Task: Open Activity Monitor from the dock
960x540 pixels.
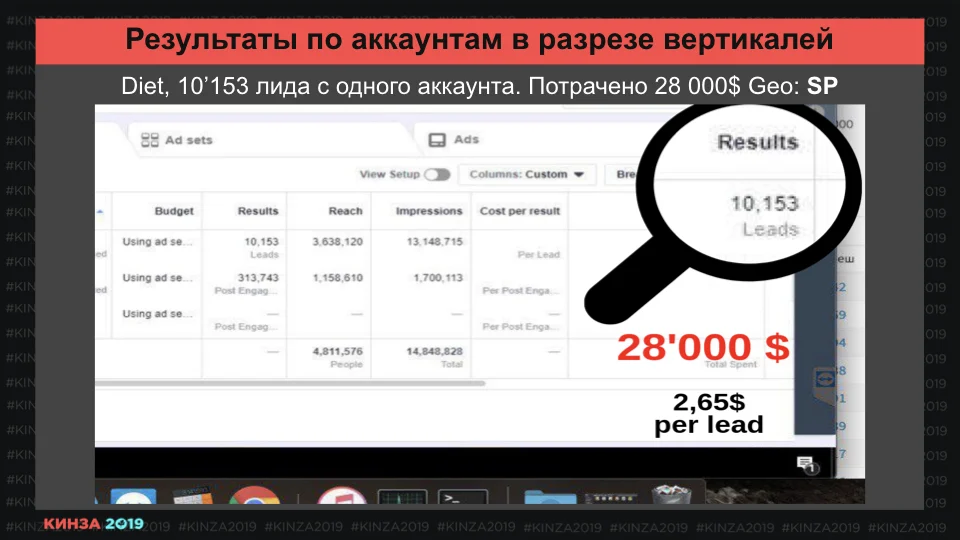Action: click(402, 497)
